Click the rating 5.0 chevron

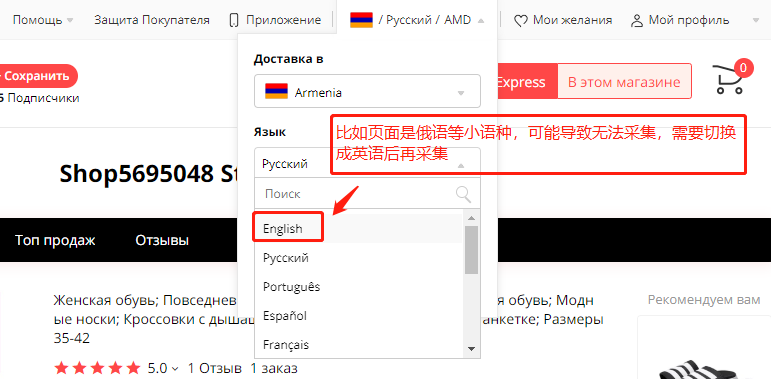pos(176,368)
